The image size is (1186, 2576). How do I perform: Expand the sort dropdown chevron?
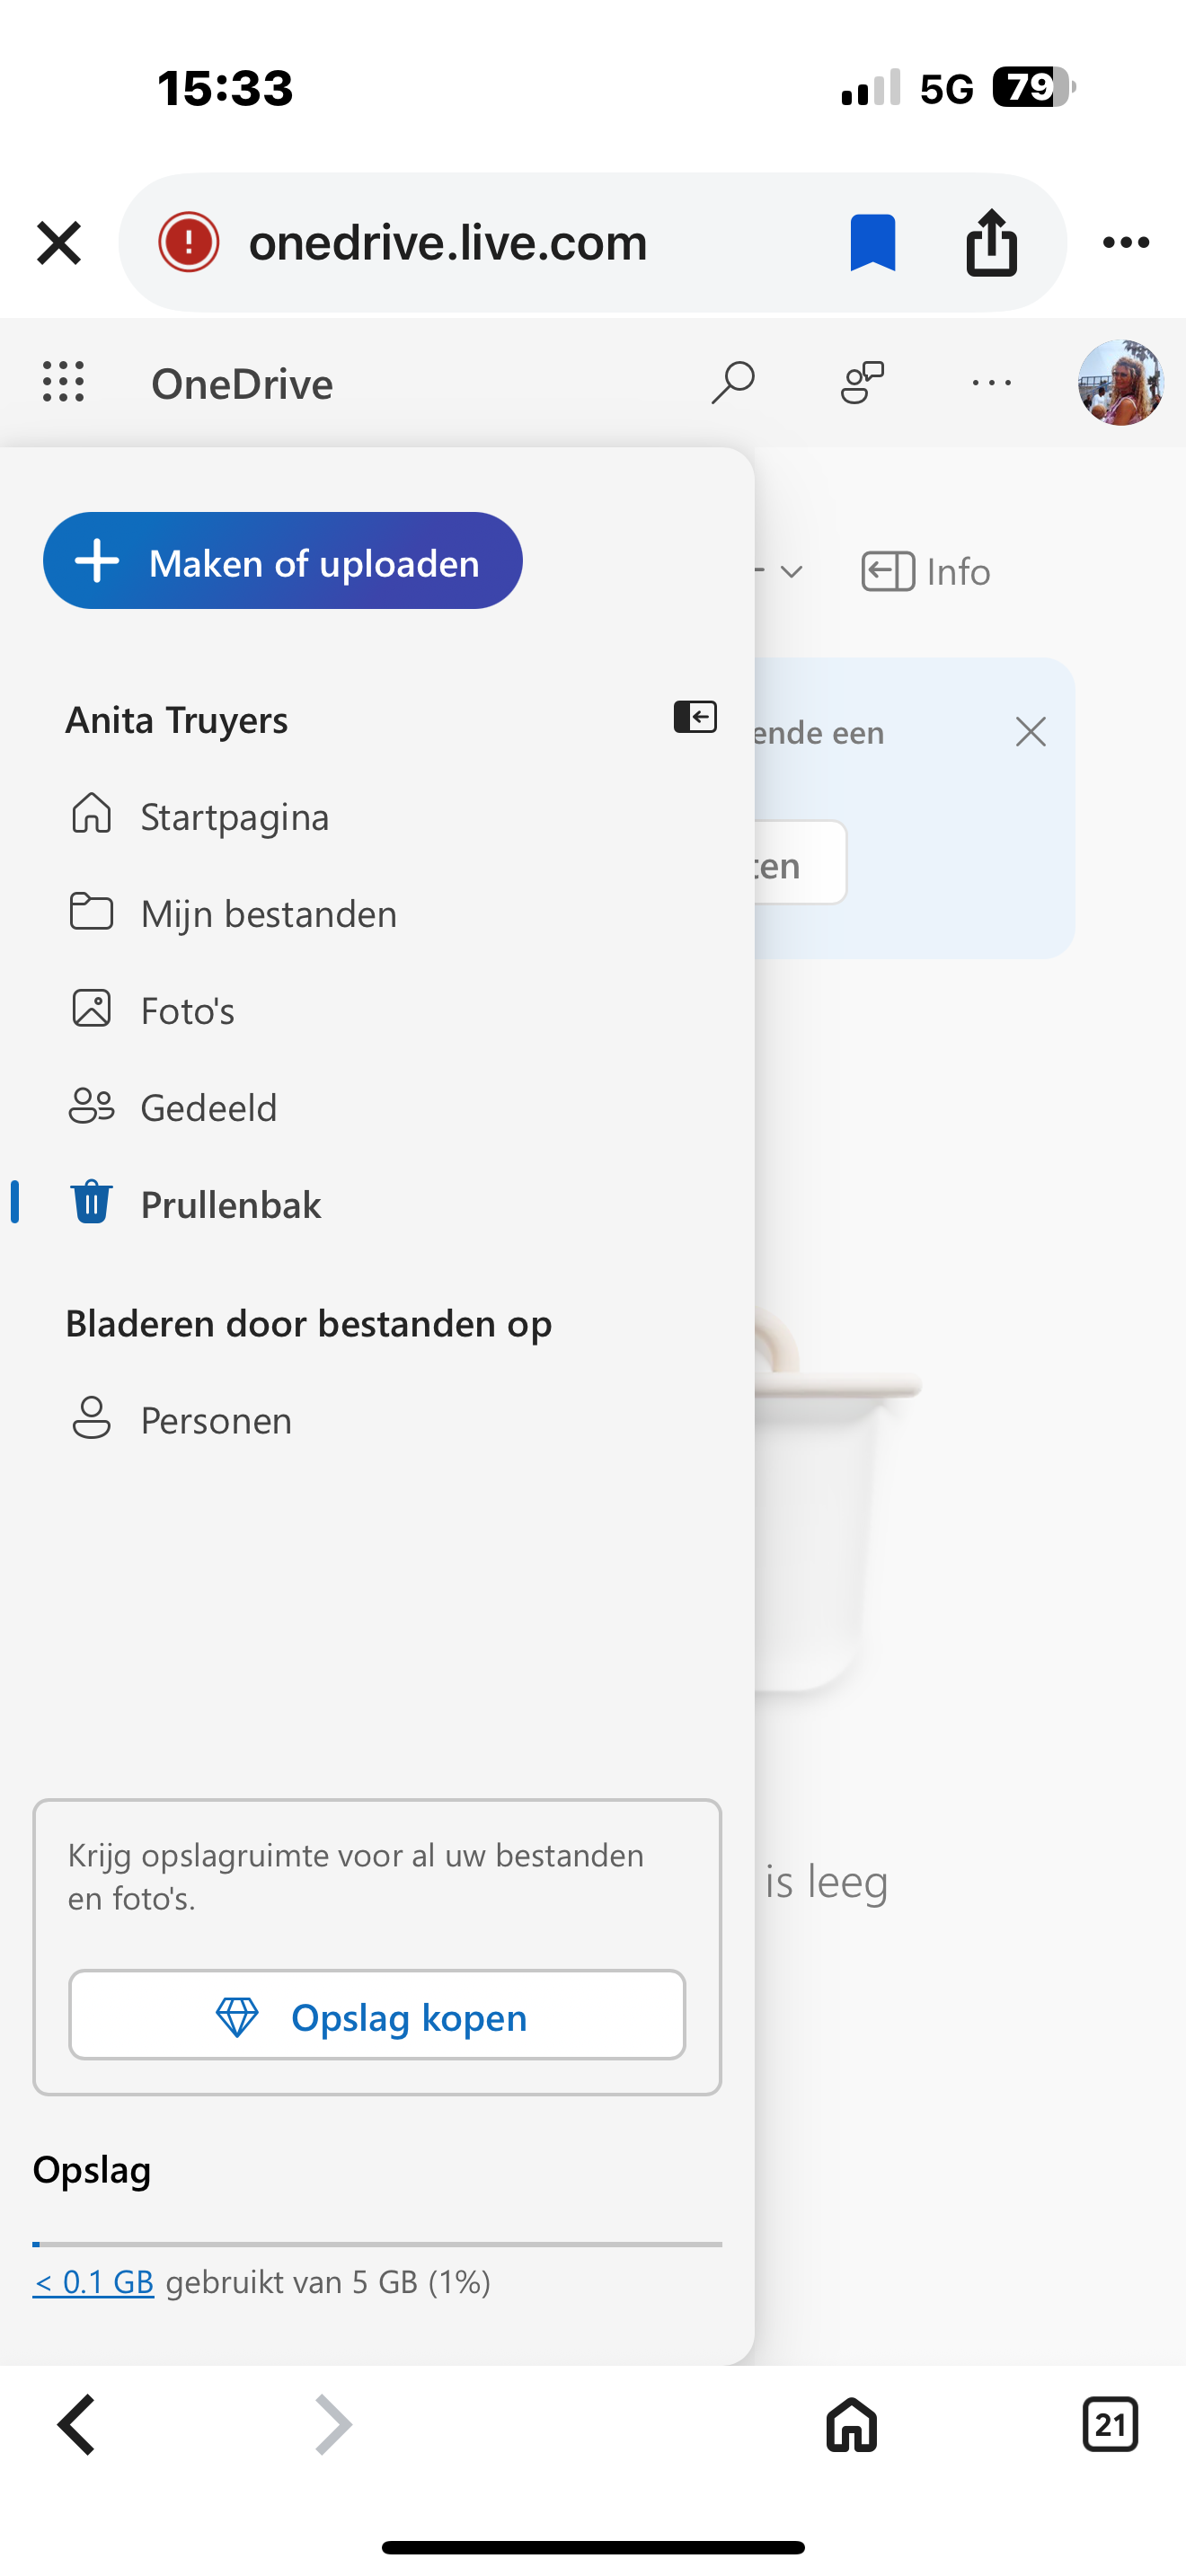click(x=791, y=572)
